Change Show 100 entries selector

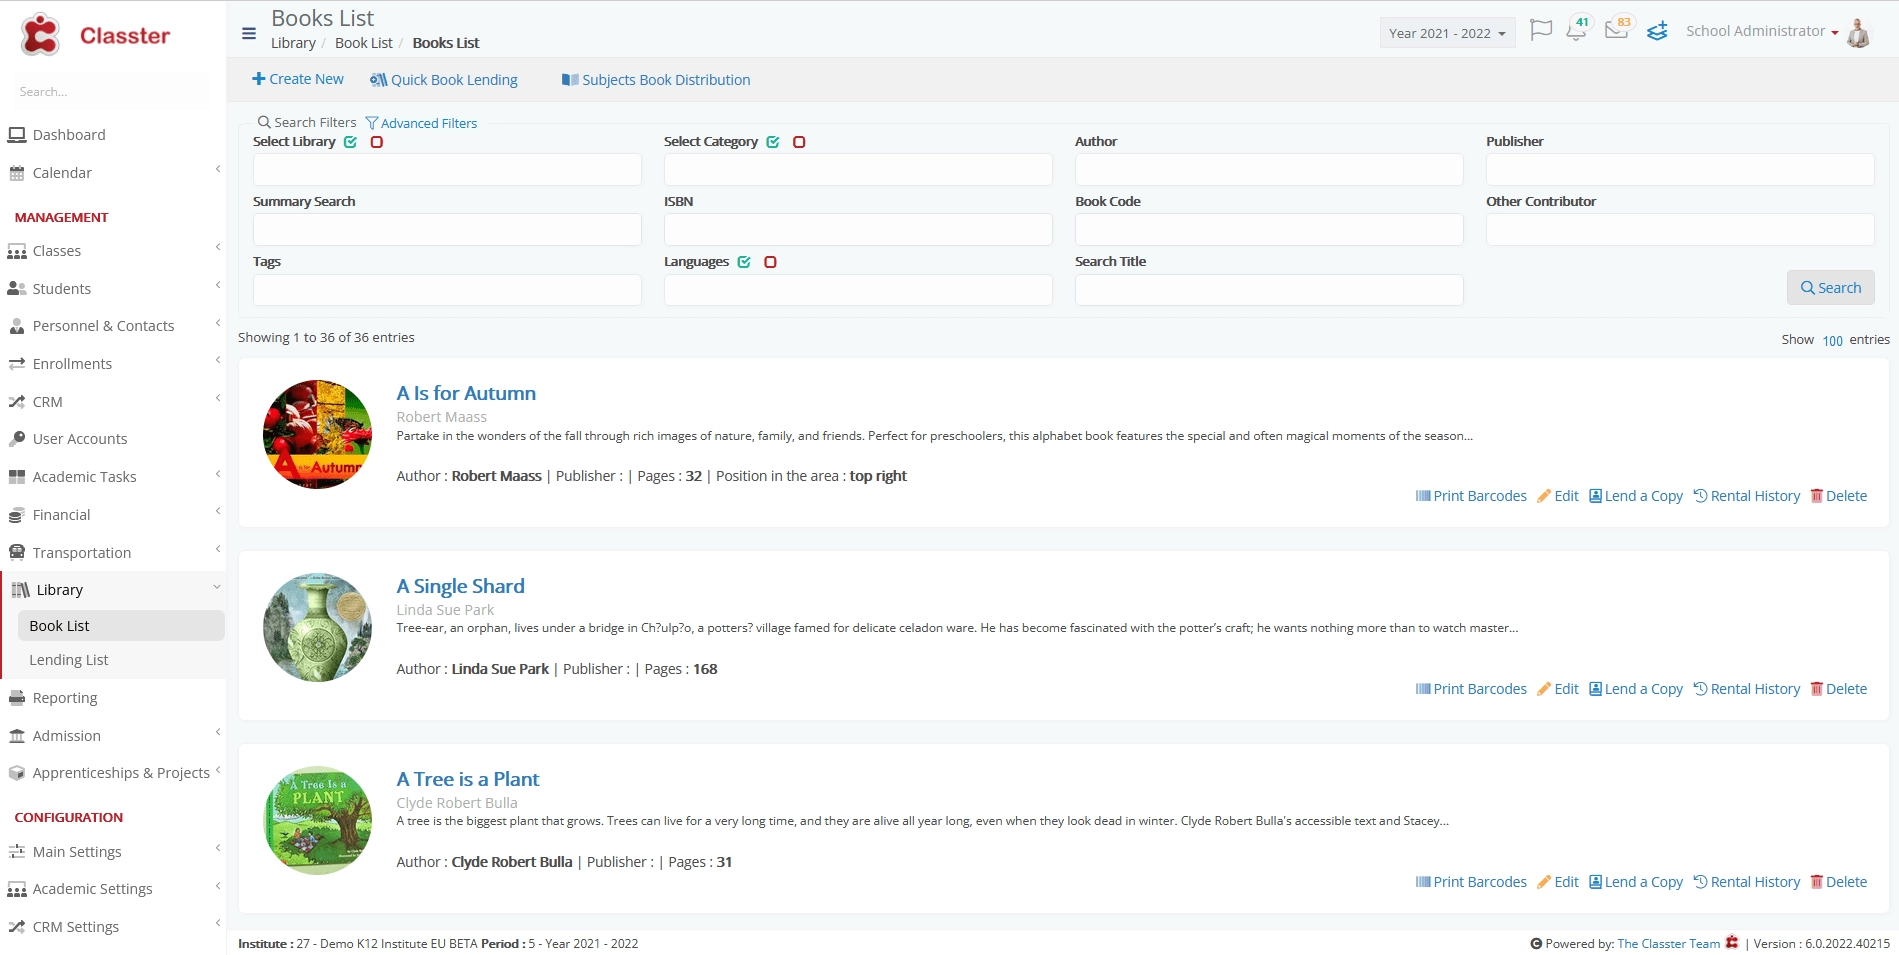click(1832, 340)
